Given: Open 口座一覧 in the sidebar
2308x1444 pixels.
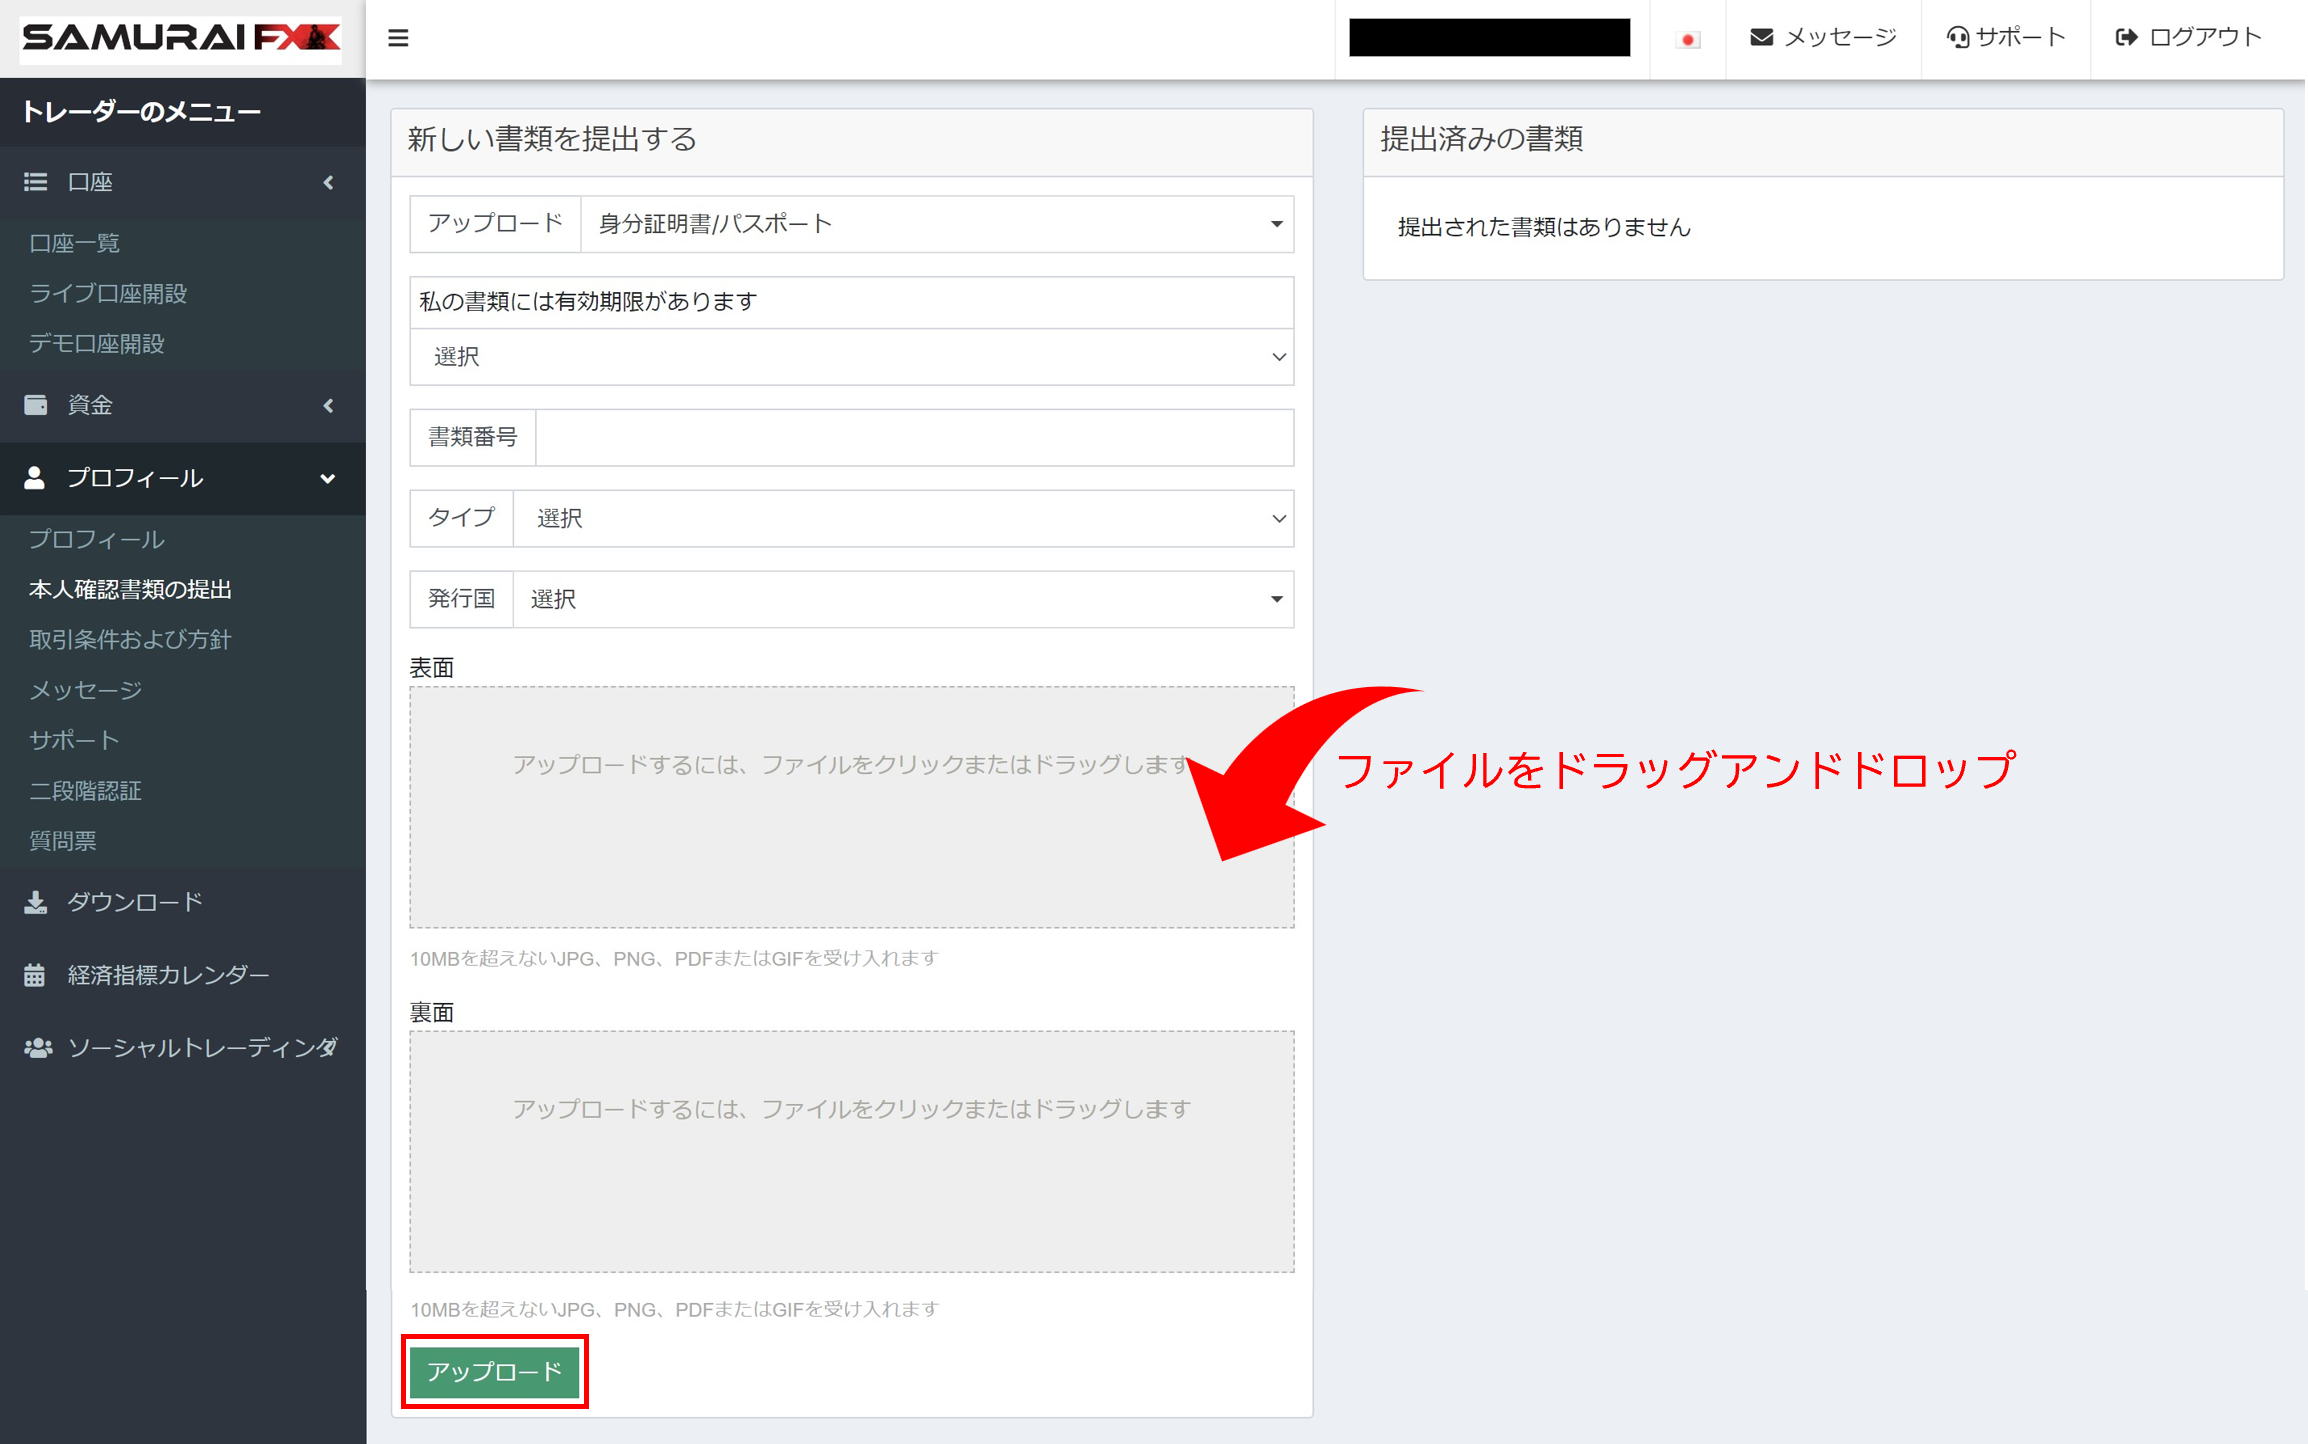Looking at the screenshot, I should (75, 243).
